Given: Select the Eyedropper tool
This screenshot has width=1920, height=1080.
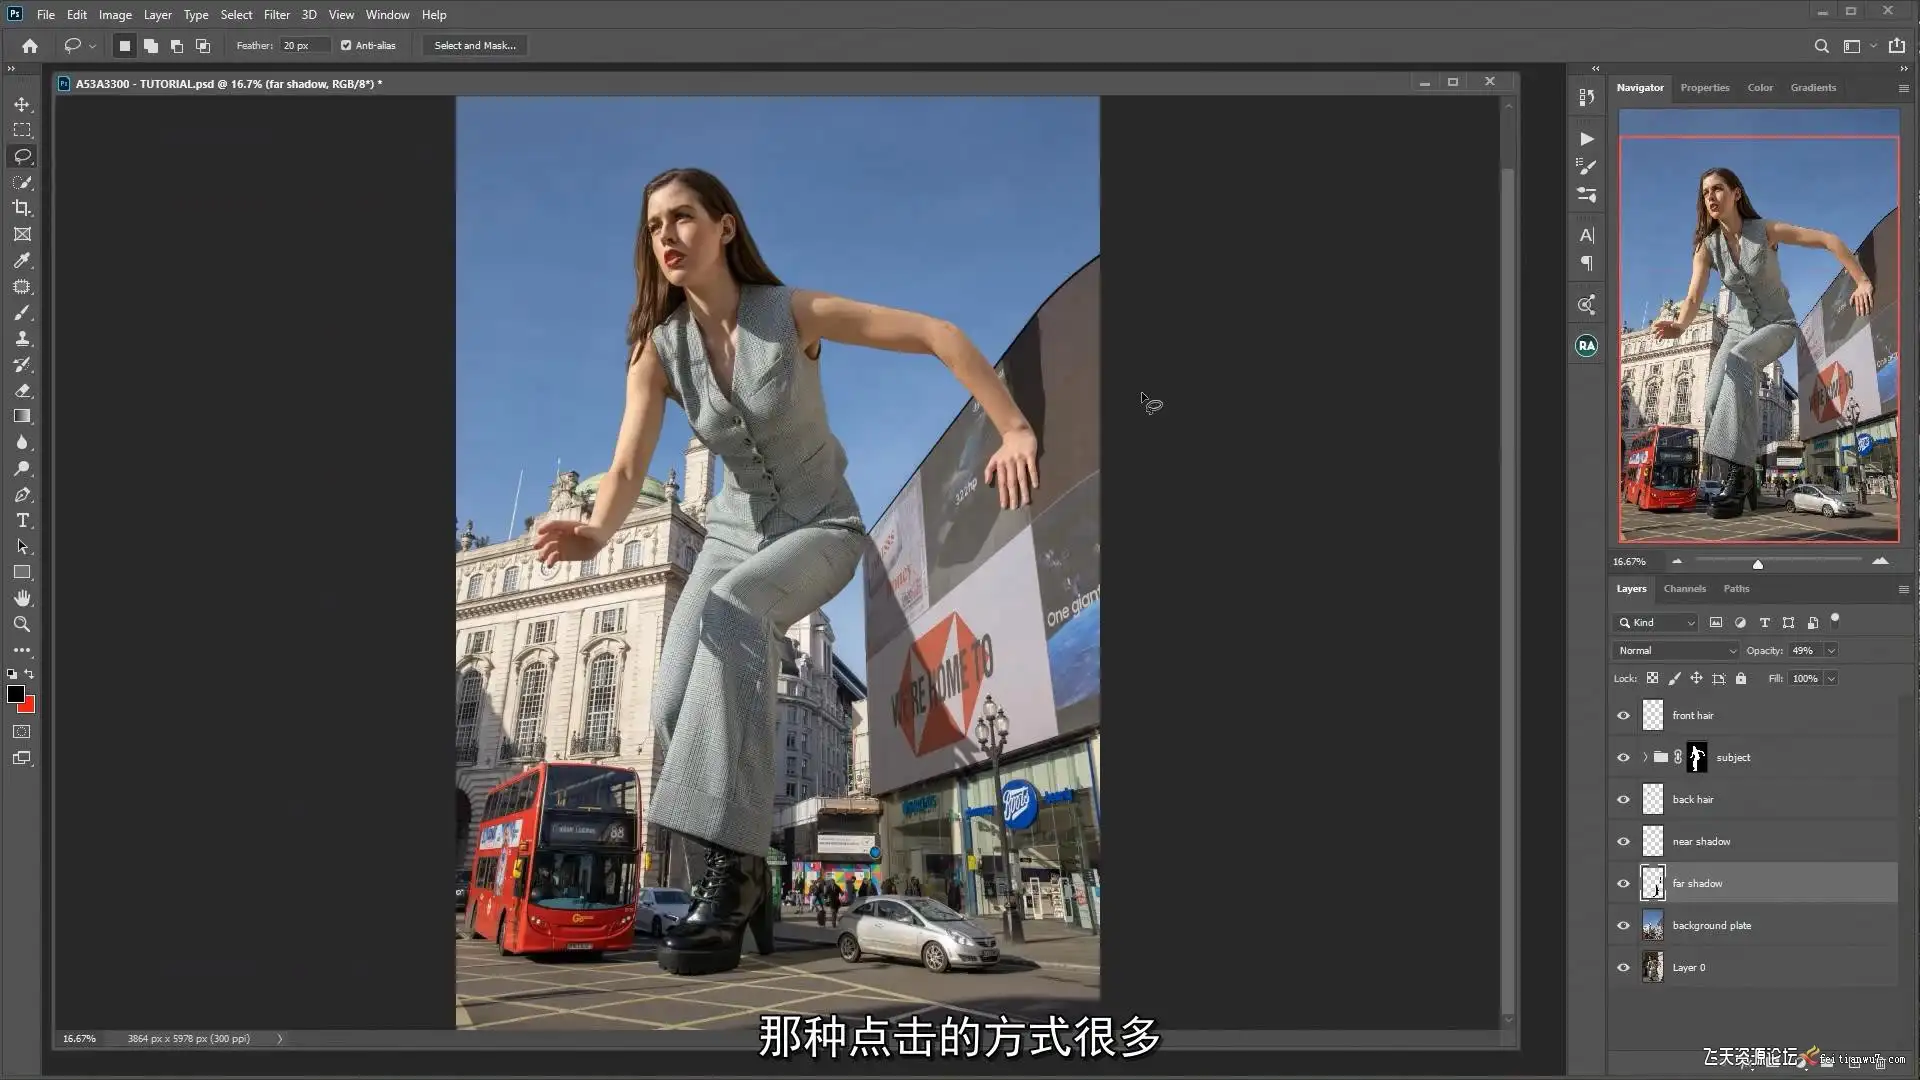Looking at the screenshot, I should point(22,260).
